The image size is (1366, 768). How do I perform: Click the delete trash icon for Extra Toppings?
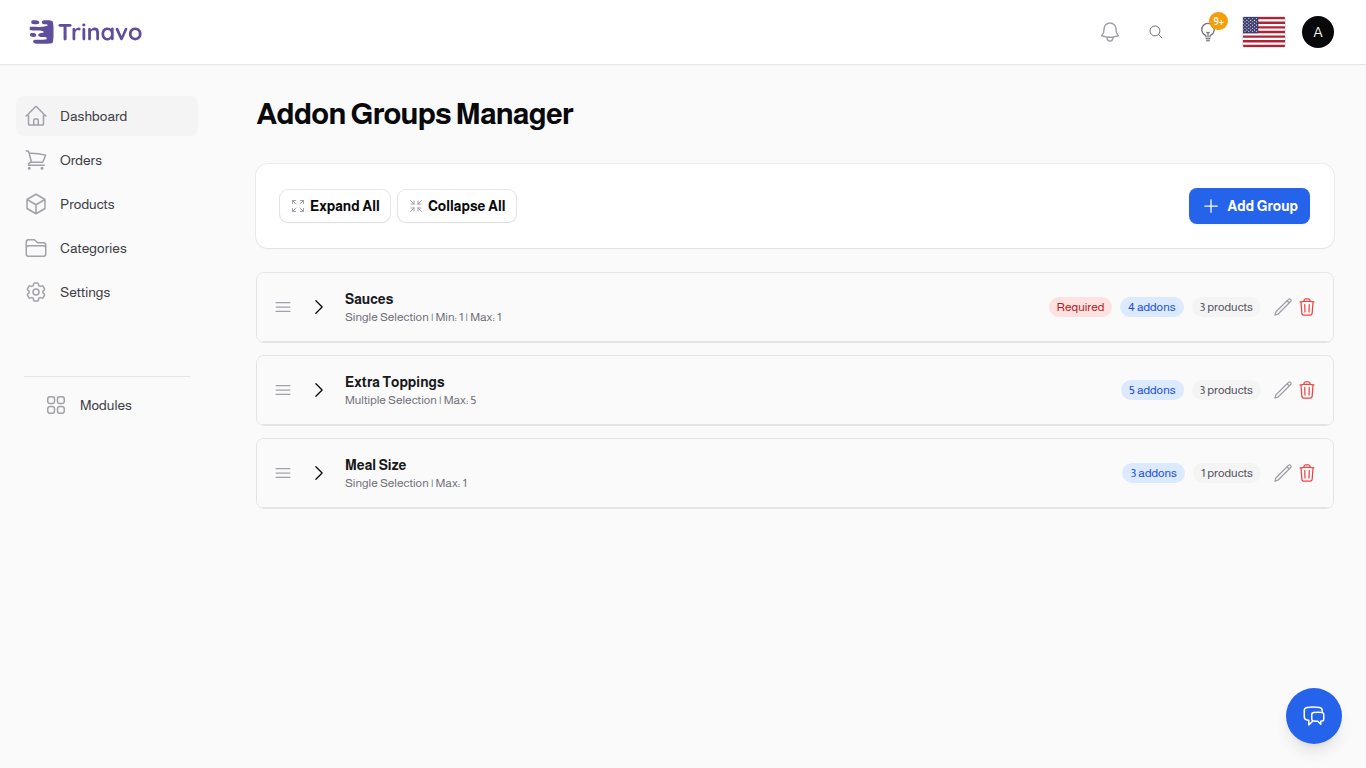(1307, 390)
